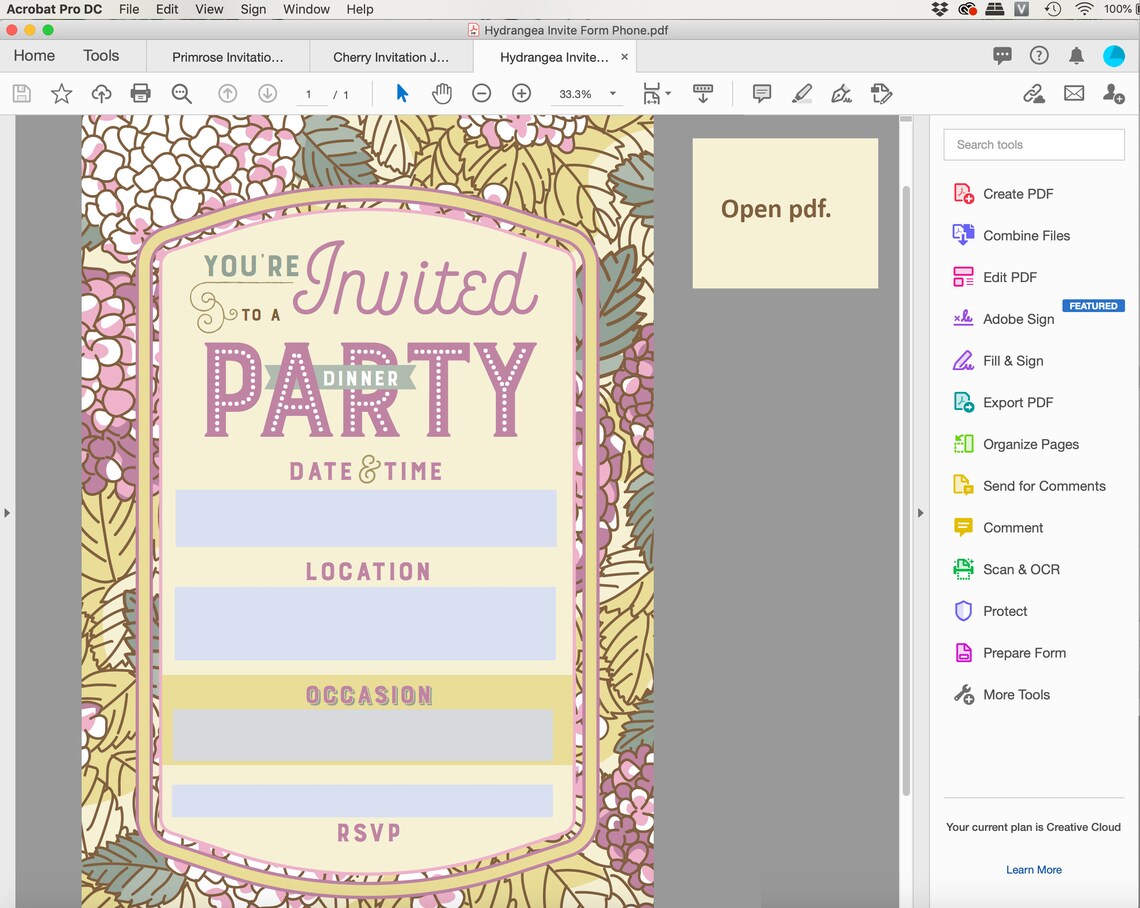
Task: Expand the page display options dropdown
Action: coord(668,93)
